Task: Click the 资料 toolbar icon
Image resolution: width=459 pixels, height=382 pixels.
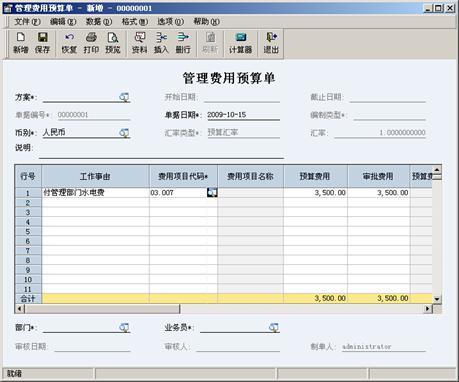Action: [x=140, y=43]
